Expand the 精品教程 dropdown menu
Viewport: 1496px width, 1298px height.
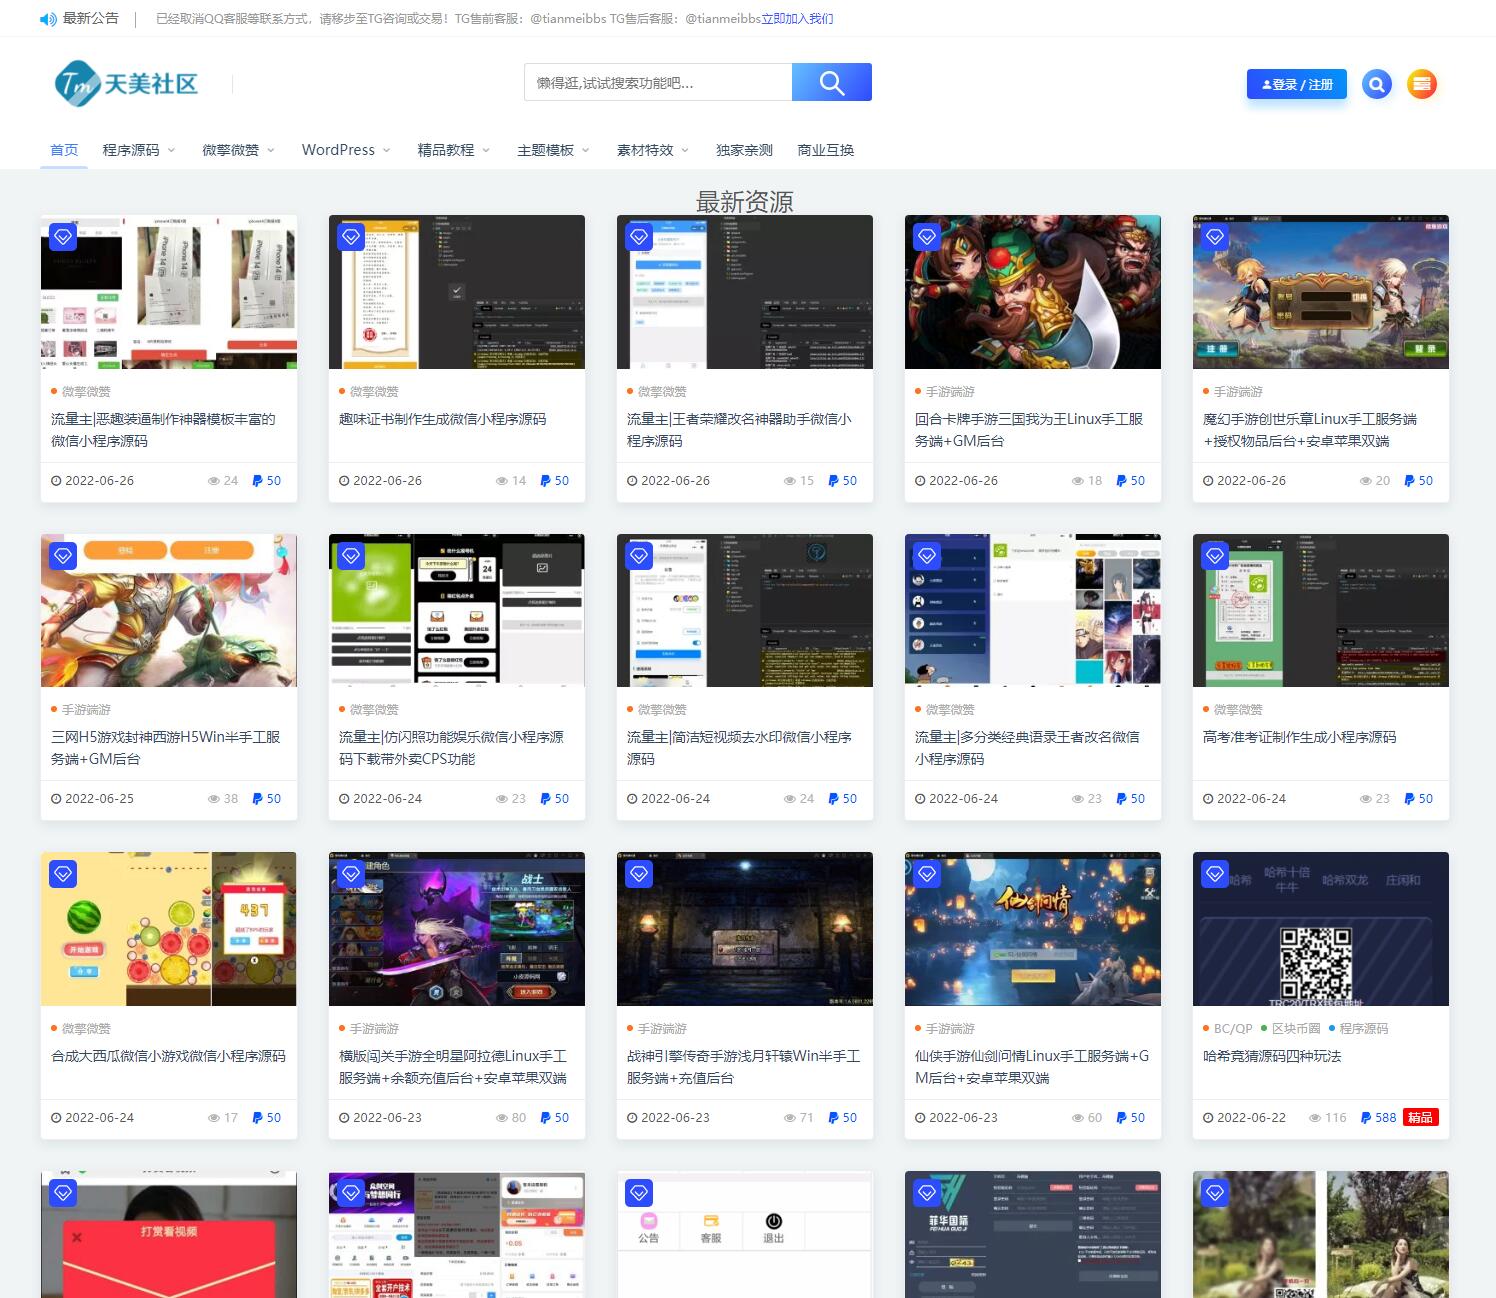tap(454, 150)
